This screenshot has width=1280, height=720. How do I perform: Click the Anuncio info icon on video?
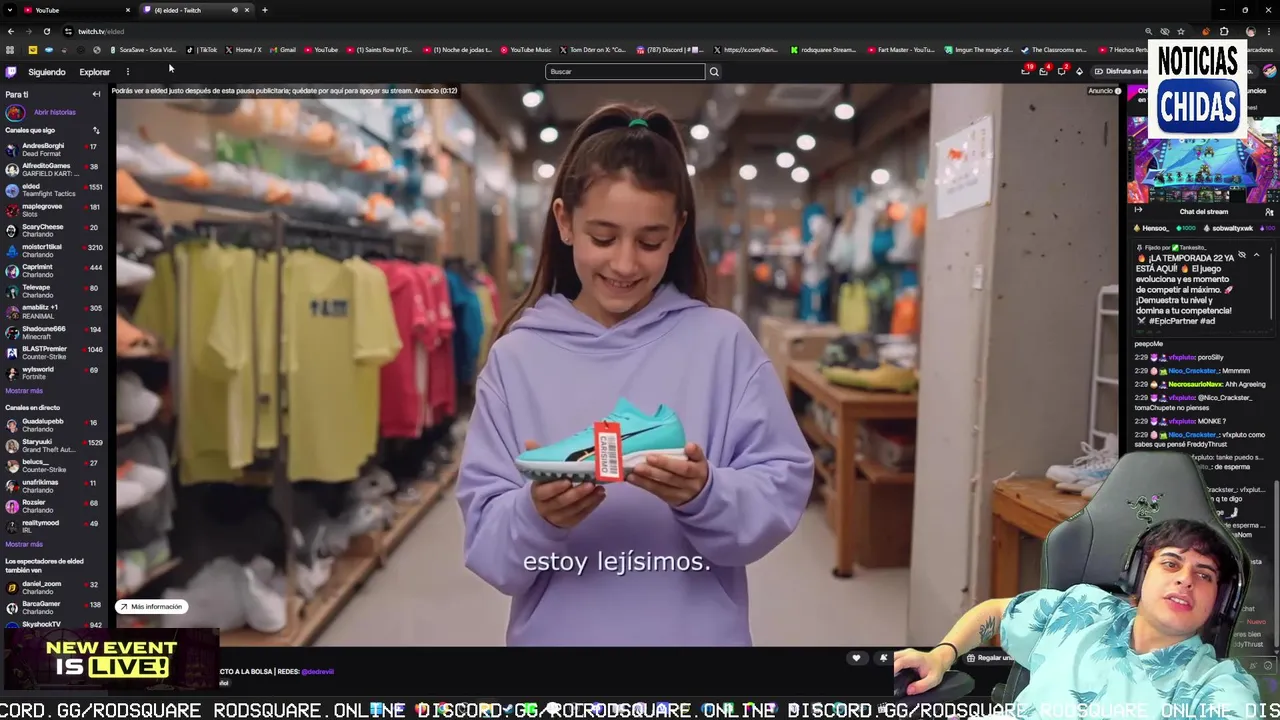tap(1118, 91)
